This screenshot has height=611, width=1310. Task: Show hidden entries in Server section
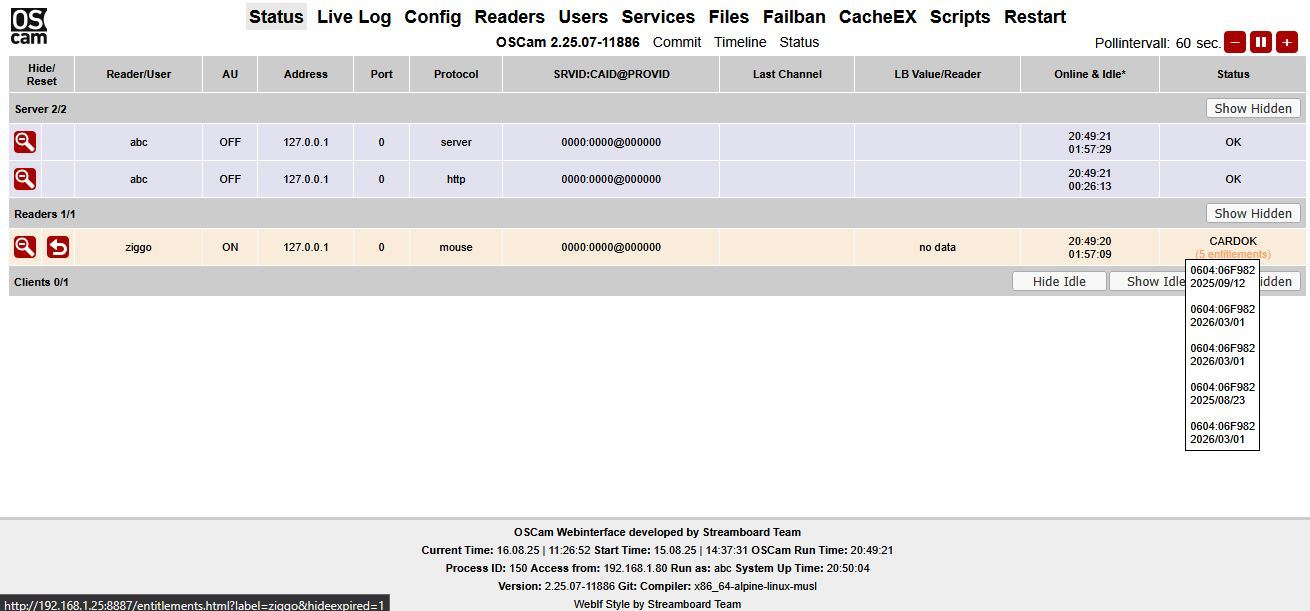(x=1253, y=108)
